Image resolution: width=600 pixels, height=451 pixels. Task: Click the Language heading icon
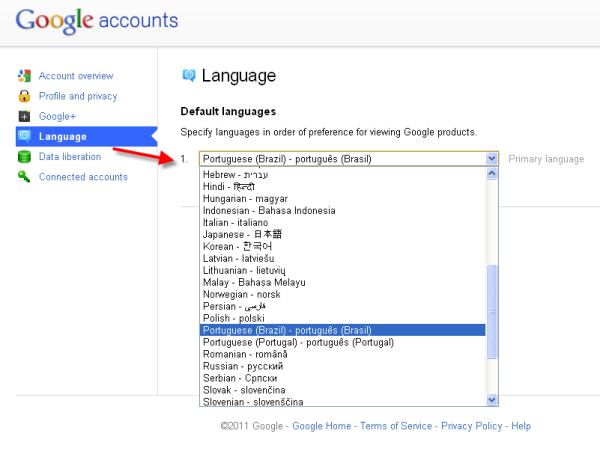(188, 76)
